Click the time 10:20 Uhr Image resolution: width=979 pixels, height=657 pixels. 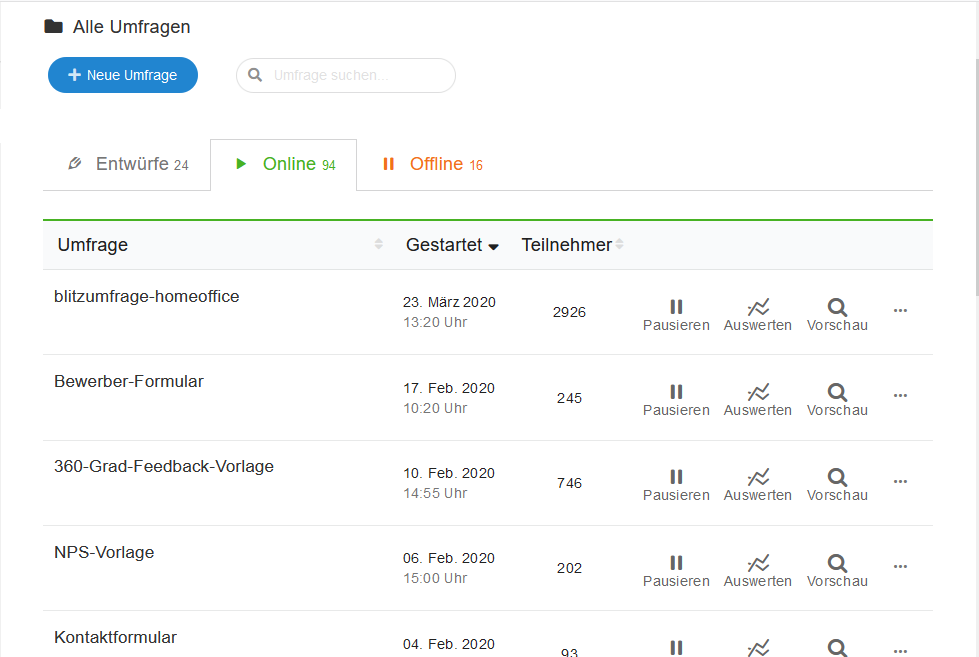435,408
